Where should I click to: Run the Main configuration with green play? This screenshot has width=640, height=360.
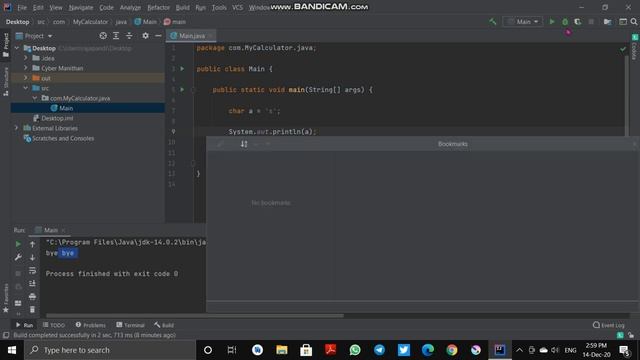[552, 22]
